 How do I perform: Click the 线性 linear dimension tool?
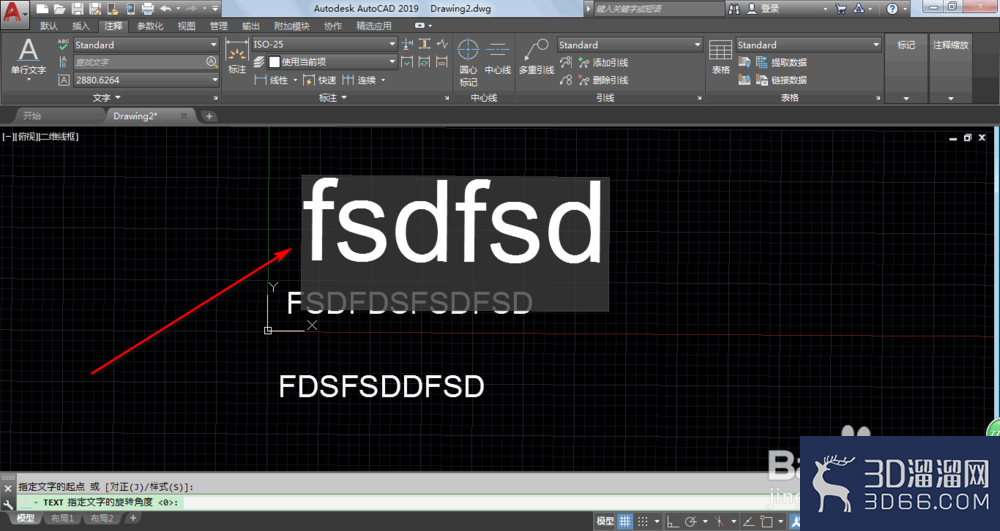(x=272, y=80)
